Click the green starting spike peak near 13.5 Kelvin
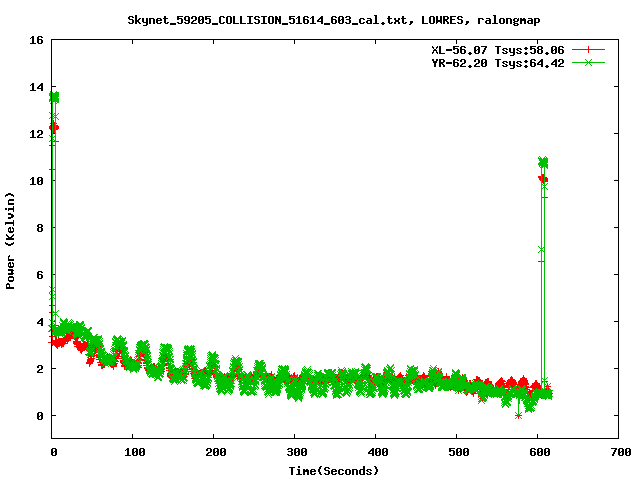This screenshot has width=640, height=480. [x=54, y=97]
